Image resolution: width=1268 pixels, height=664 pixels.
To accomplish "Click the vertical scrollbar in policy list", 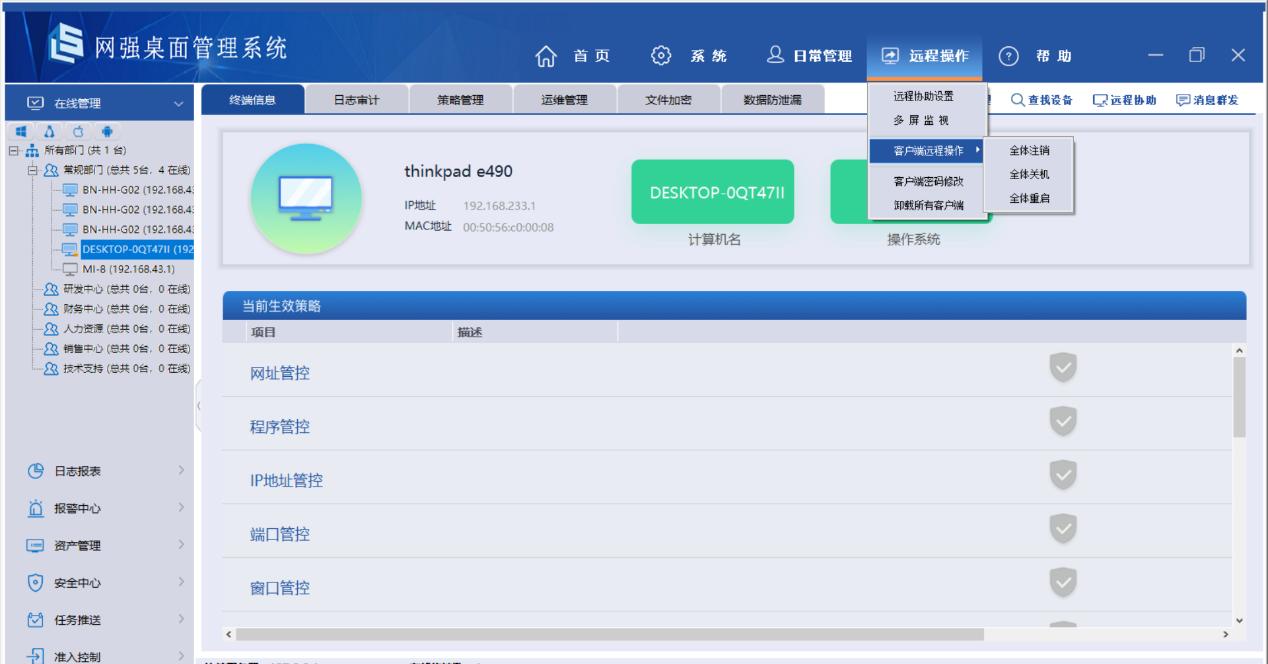I will pyautogui.click(x=1240, y=398).
